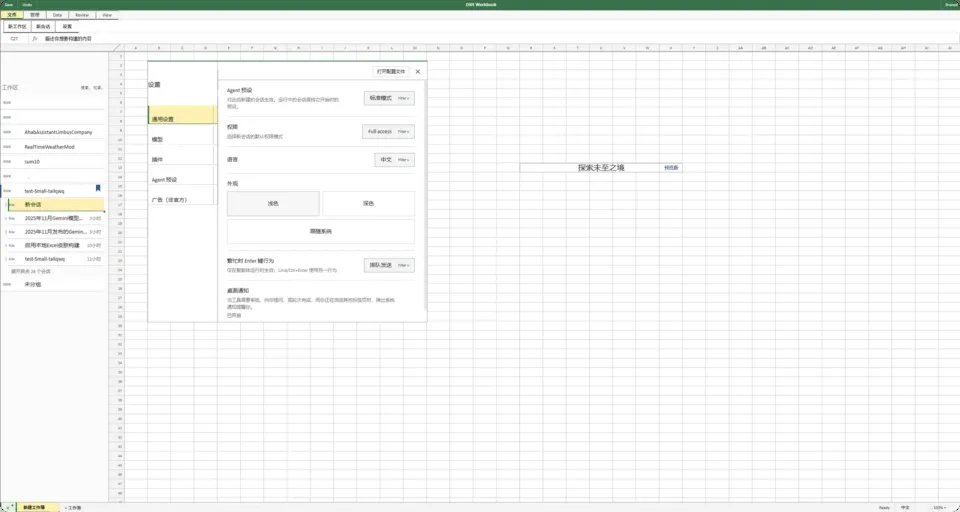This screenshot has width=960, height=512.
Task: Select the 未分组 group
Action: [53, 284]
